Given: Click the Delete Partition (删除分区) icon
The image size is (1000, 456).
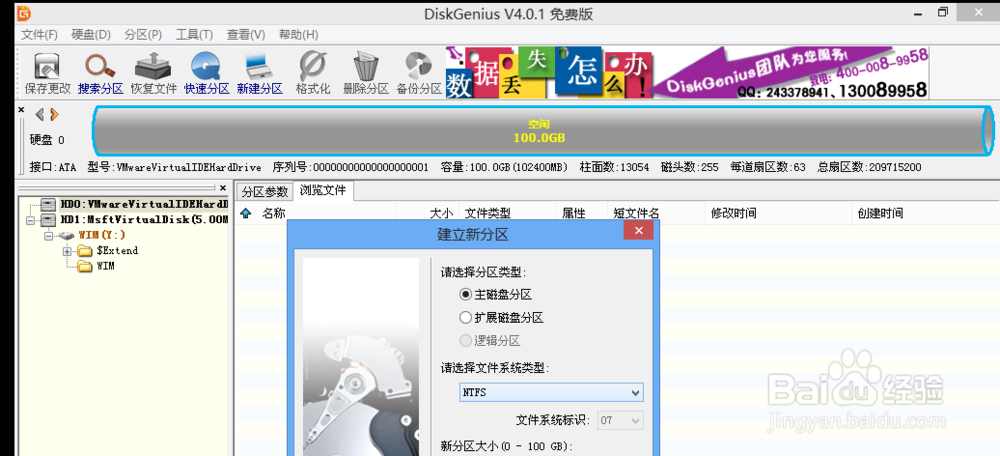Looking at the screenshot, I should click(x=365, y=74).
